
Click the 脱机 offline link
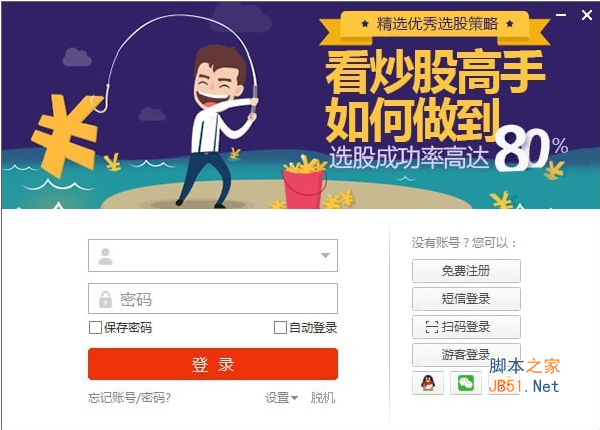323,398
